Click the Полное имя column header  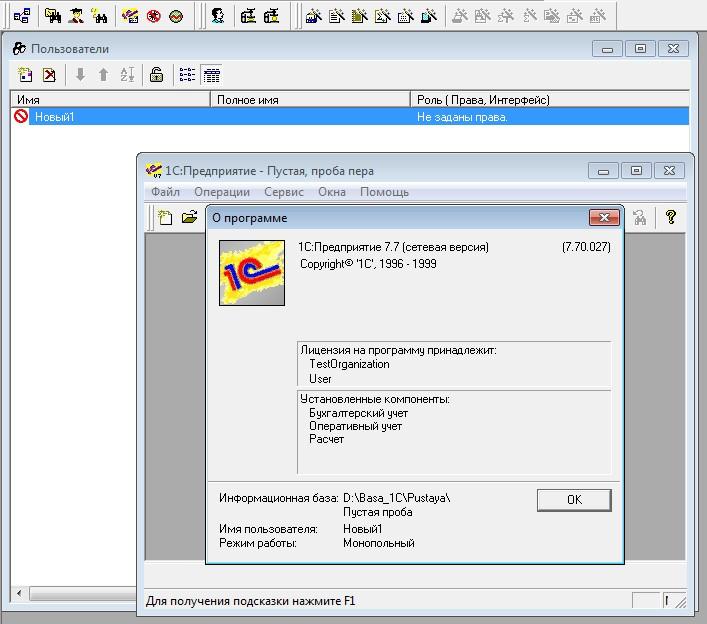click(x=310, y=100)
